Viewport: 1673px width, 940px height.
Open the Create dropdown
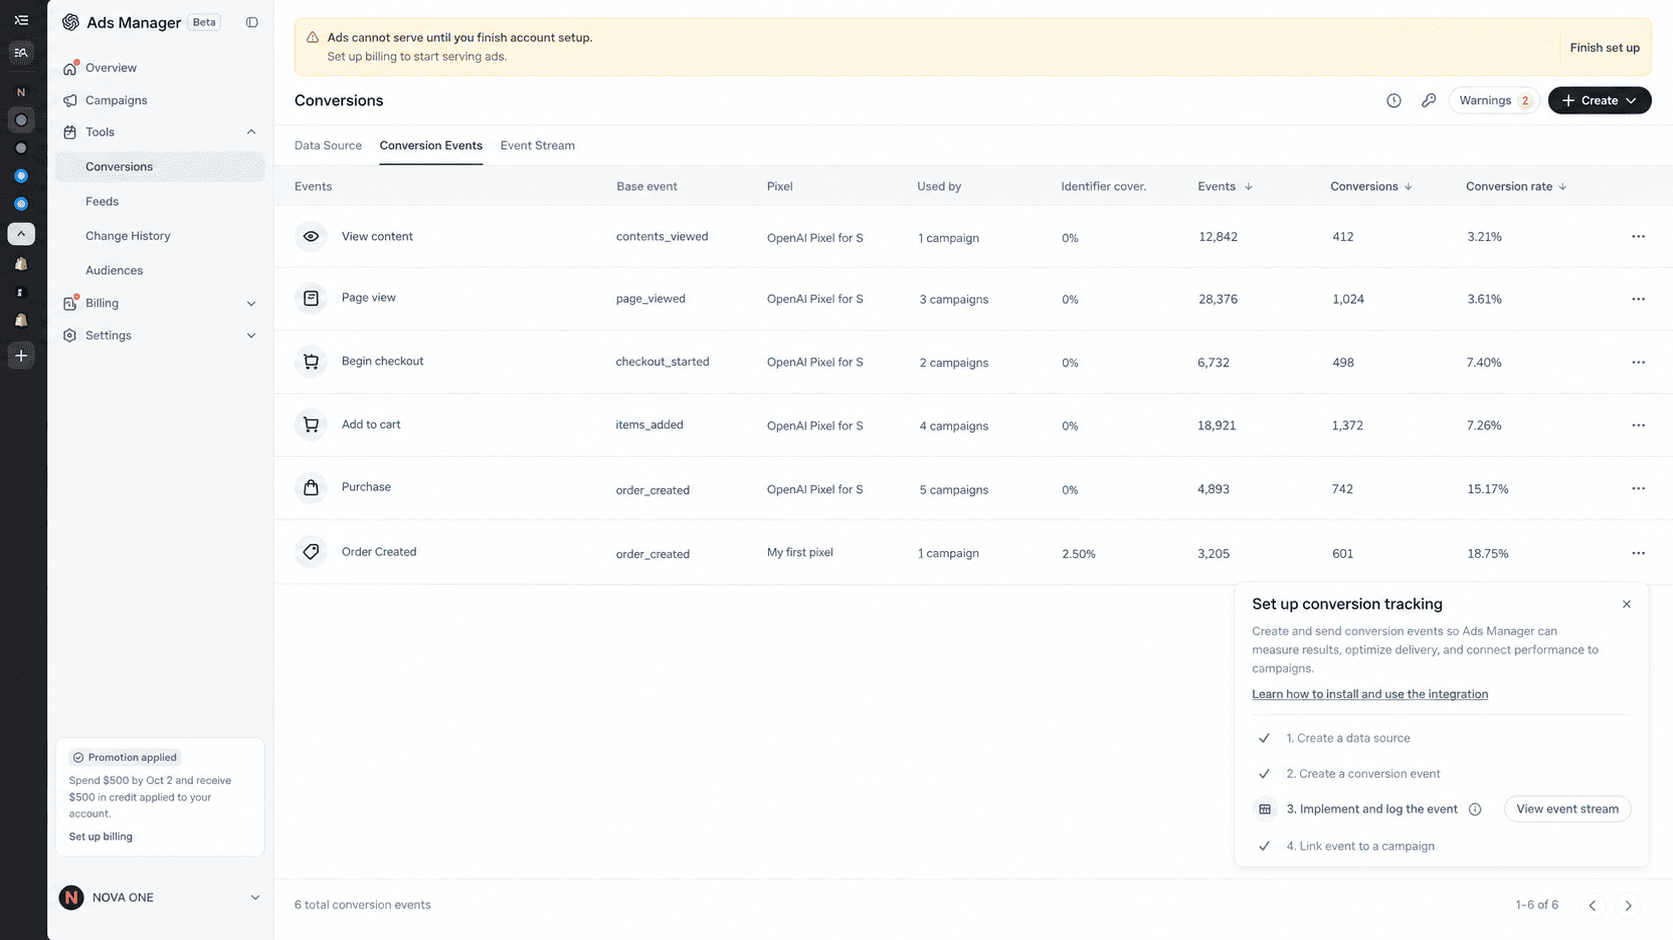tap(1599, 100)
